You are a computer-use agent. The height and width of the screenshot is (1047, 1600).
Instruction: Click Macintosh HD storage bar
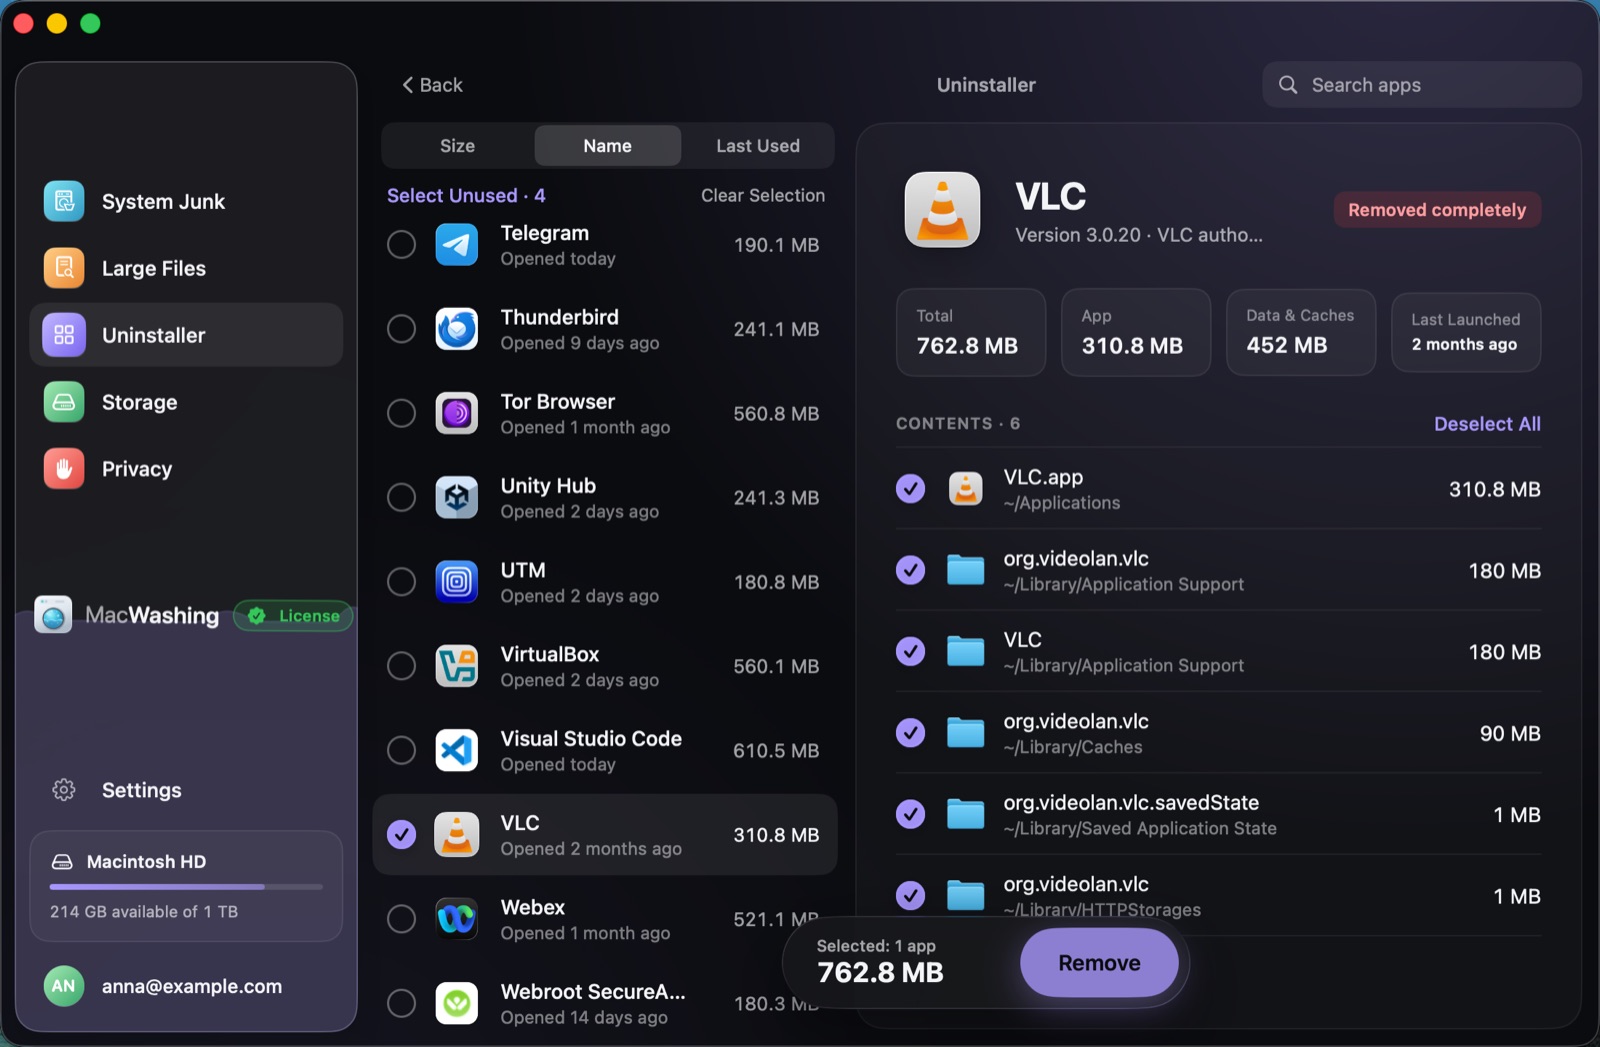pos(186,886)
